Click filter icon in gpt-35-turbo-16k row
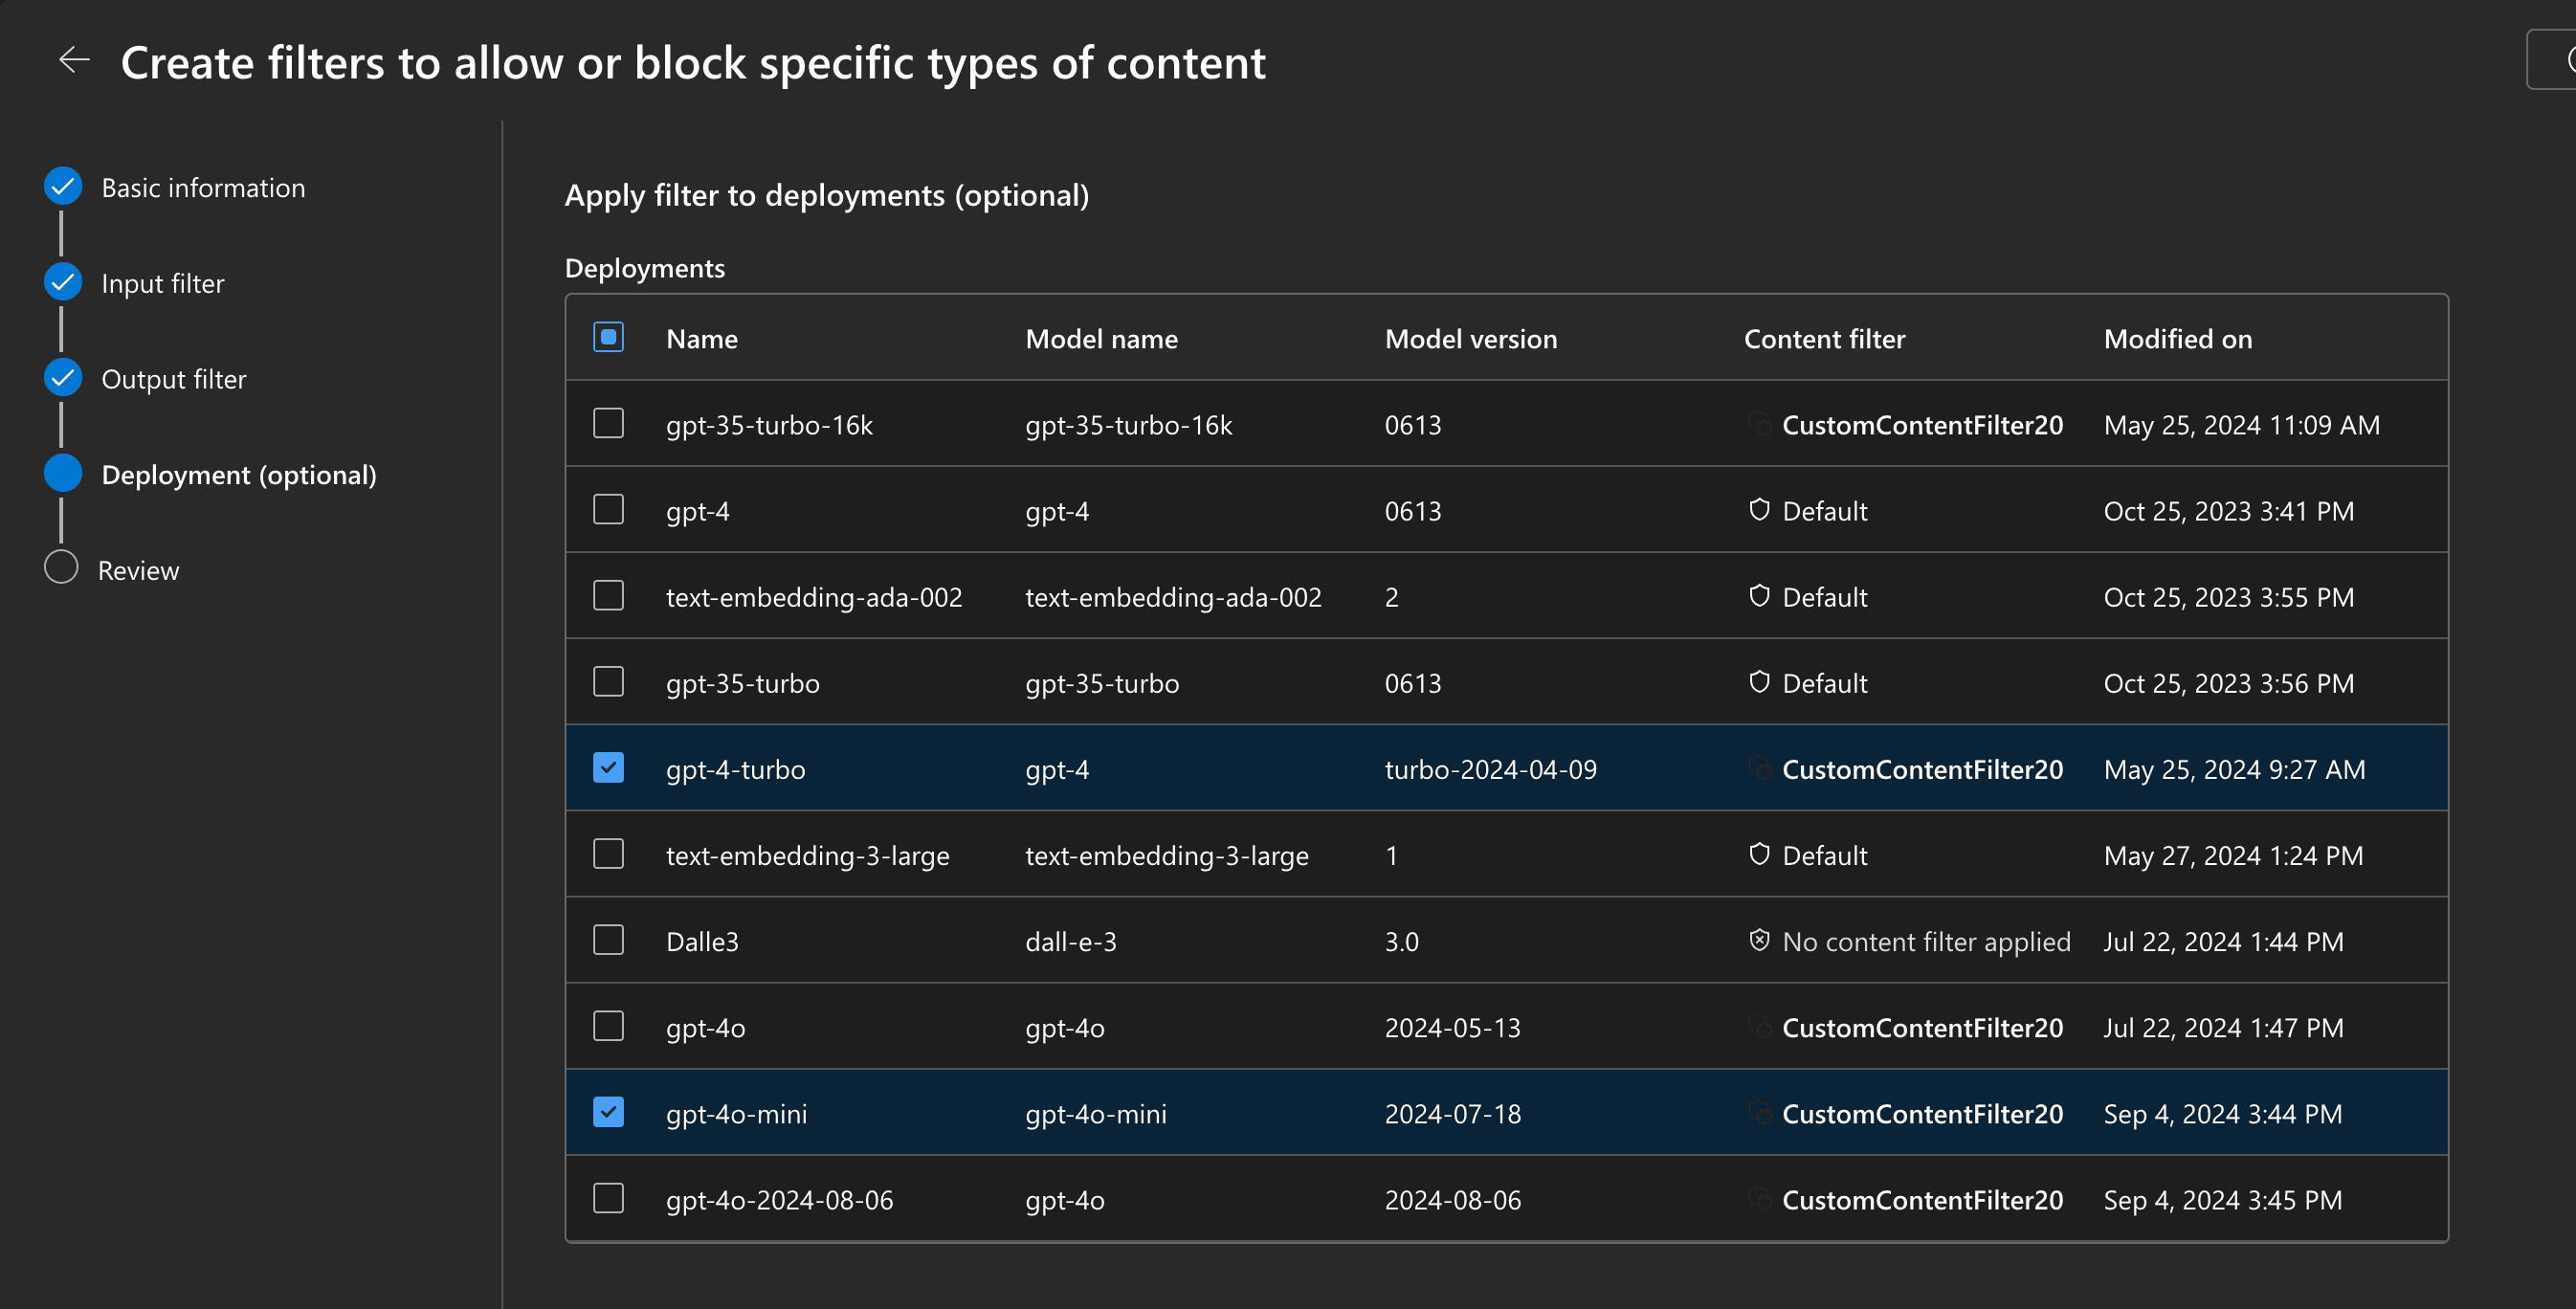This screenshot has height=1309, width=2576. tap(1759, 424)
